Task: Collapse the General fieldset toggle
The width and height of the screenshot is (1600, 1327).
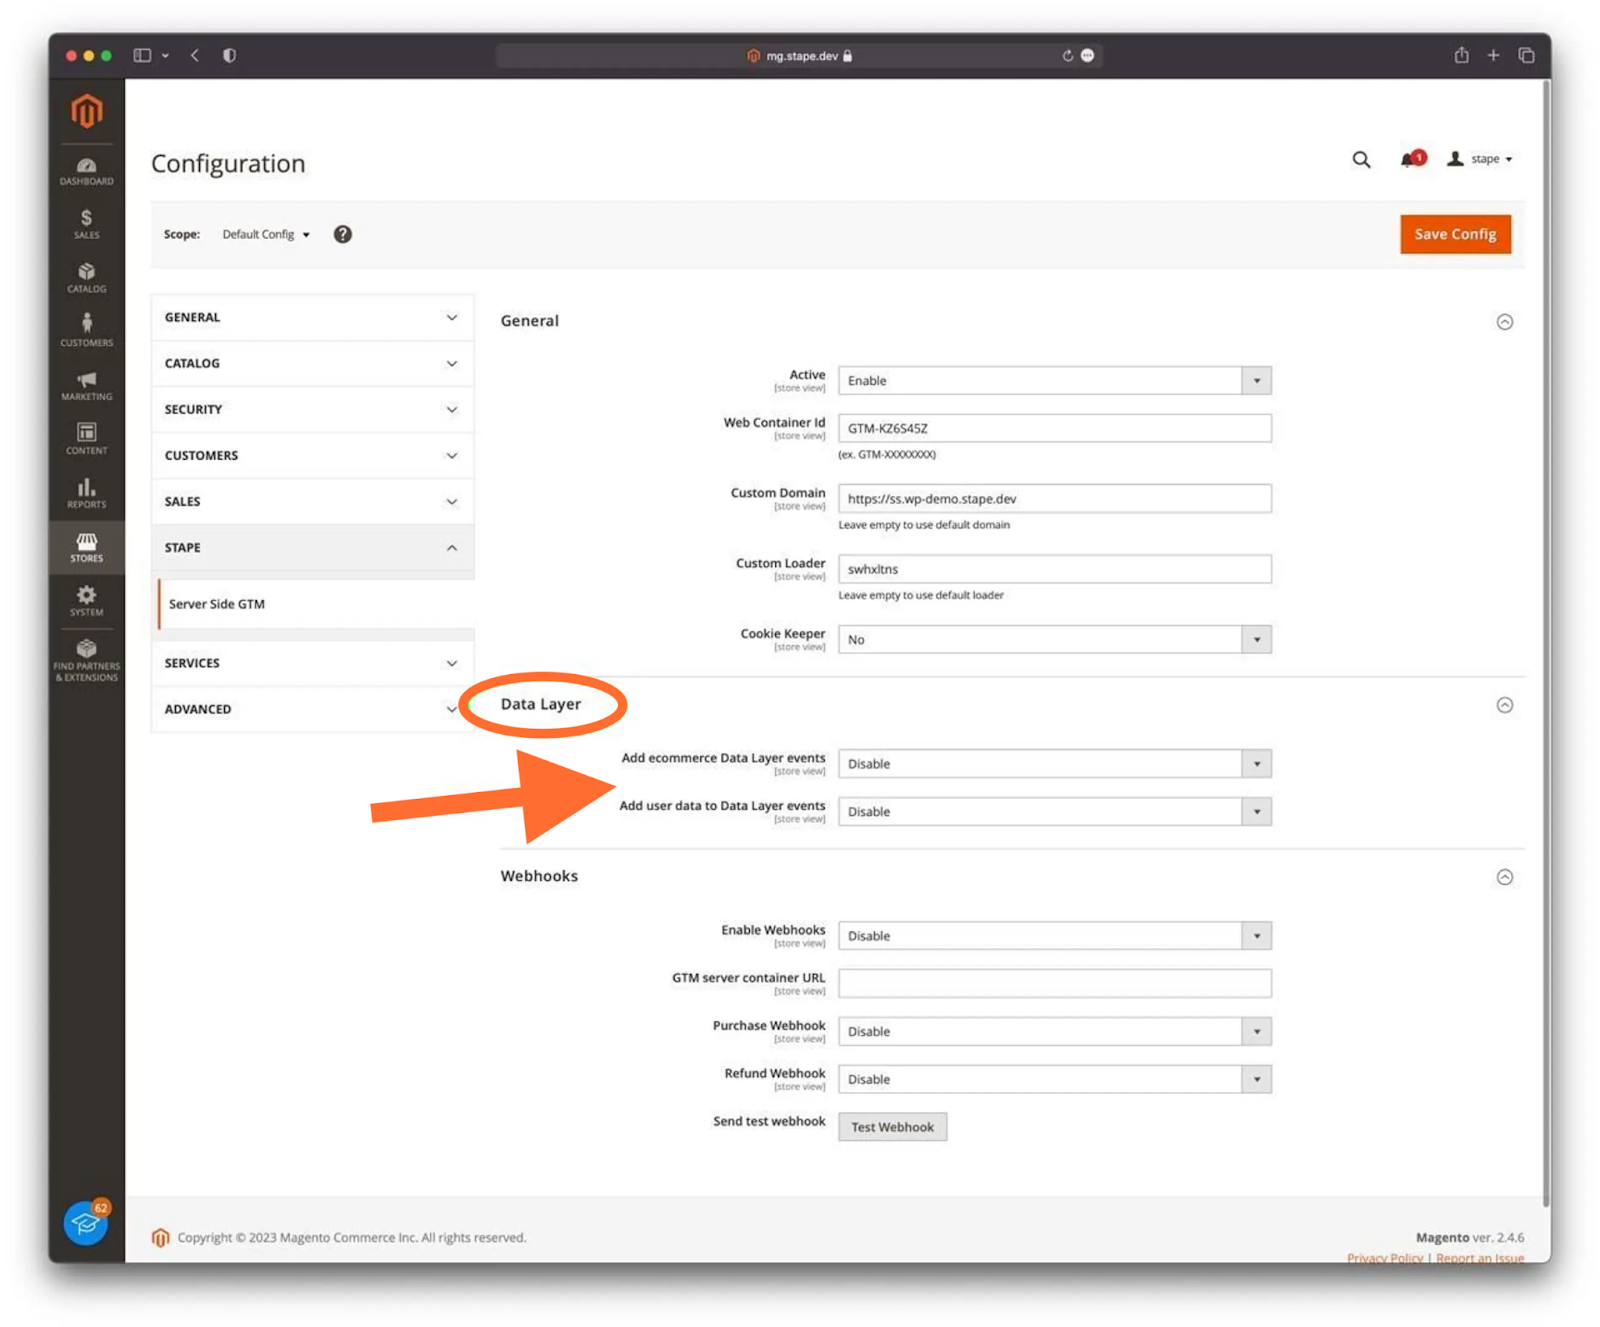Action: pyautogui.click(x=1504, y=322)
